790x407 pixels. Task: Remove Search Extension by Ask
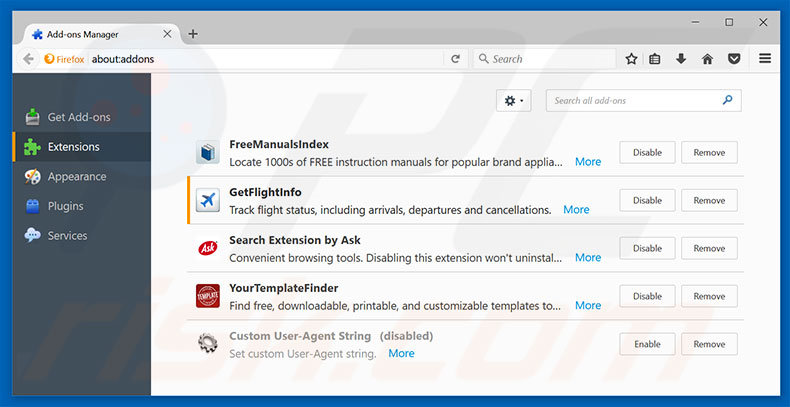[709, 248]
